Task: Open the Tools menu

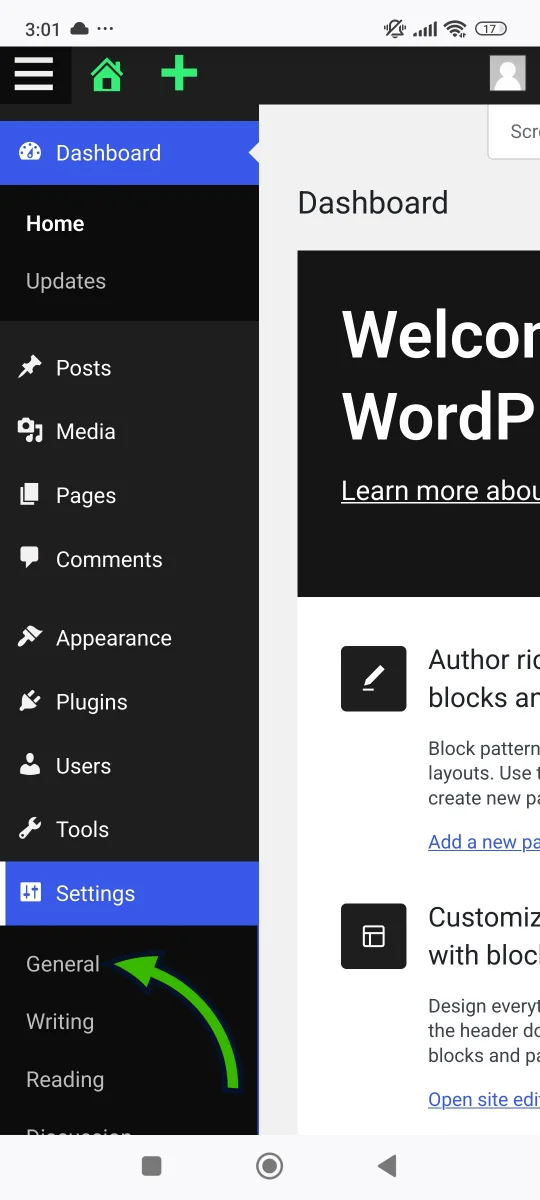Action: coord(129,829)
